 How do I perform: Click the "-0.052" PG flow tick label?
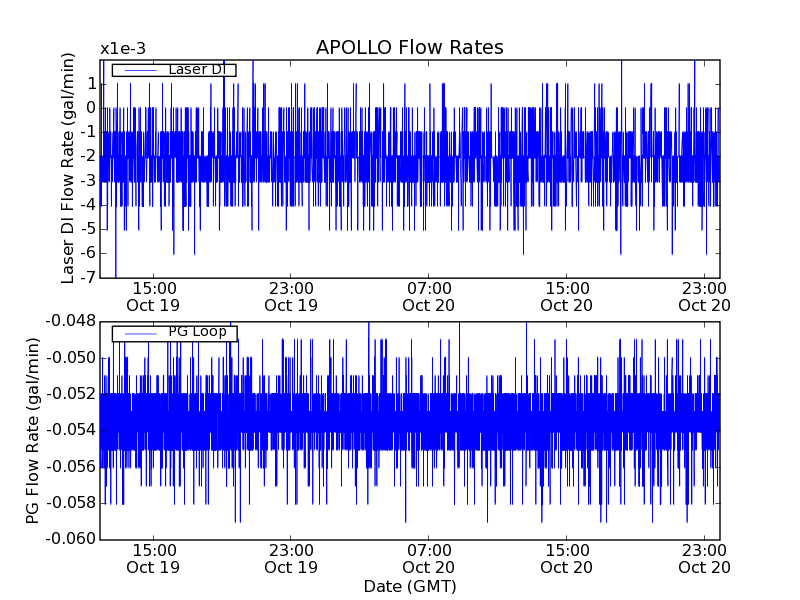(x=71, y=394)
